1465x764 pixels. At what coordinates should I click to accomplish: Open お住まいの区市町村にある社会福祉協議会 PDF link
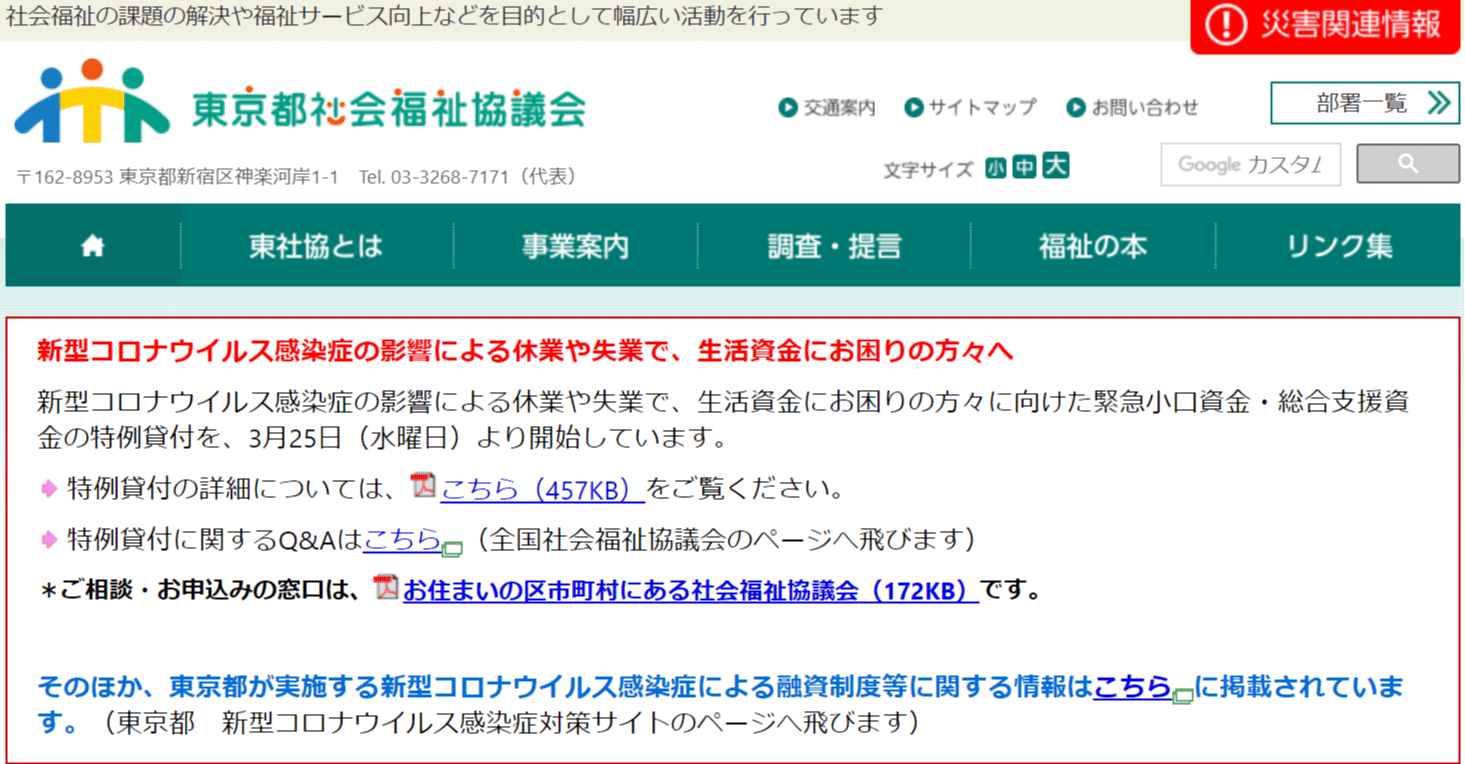click(x=690, y=591)
